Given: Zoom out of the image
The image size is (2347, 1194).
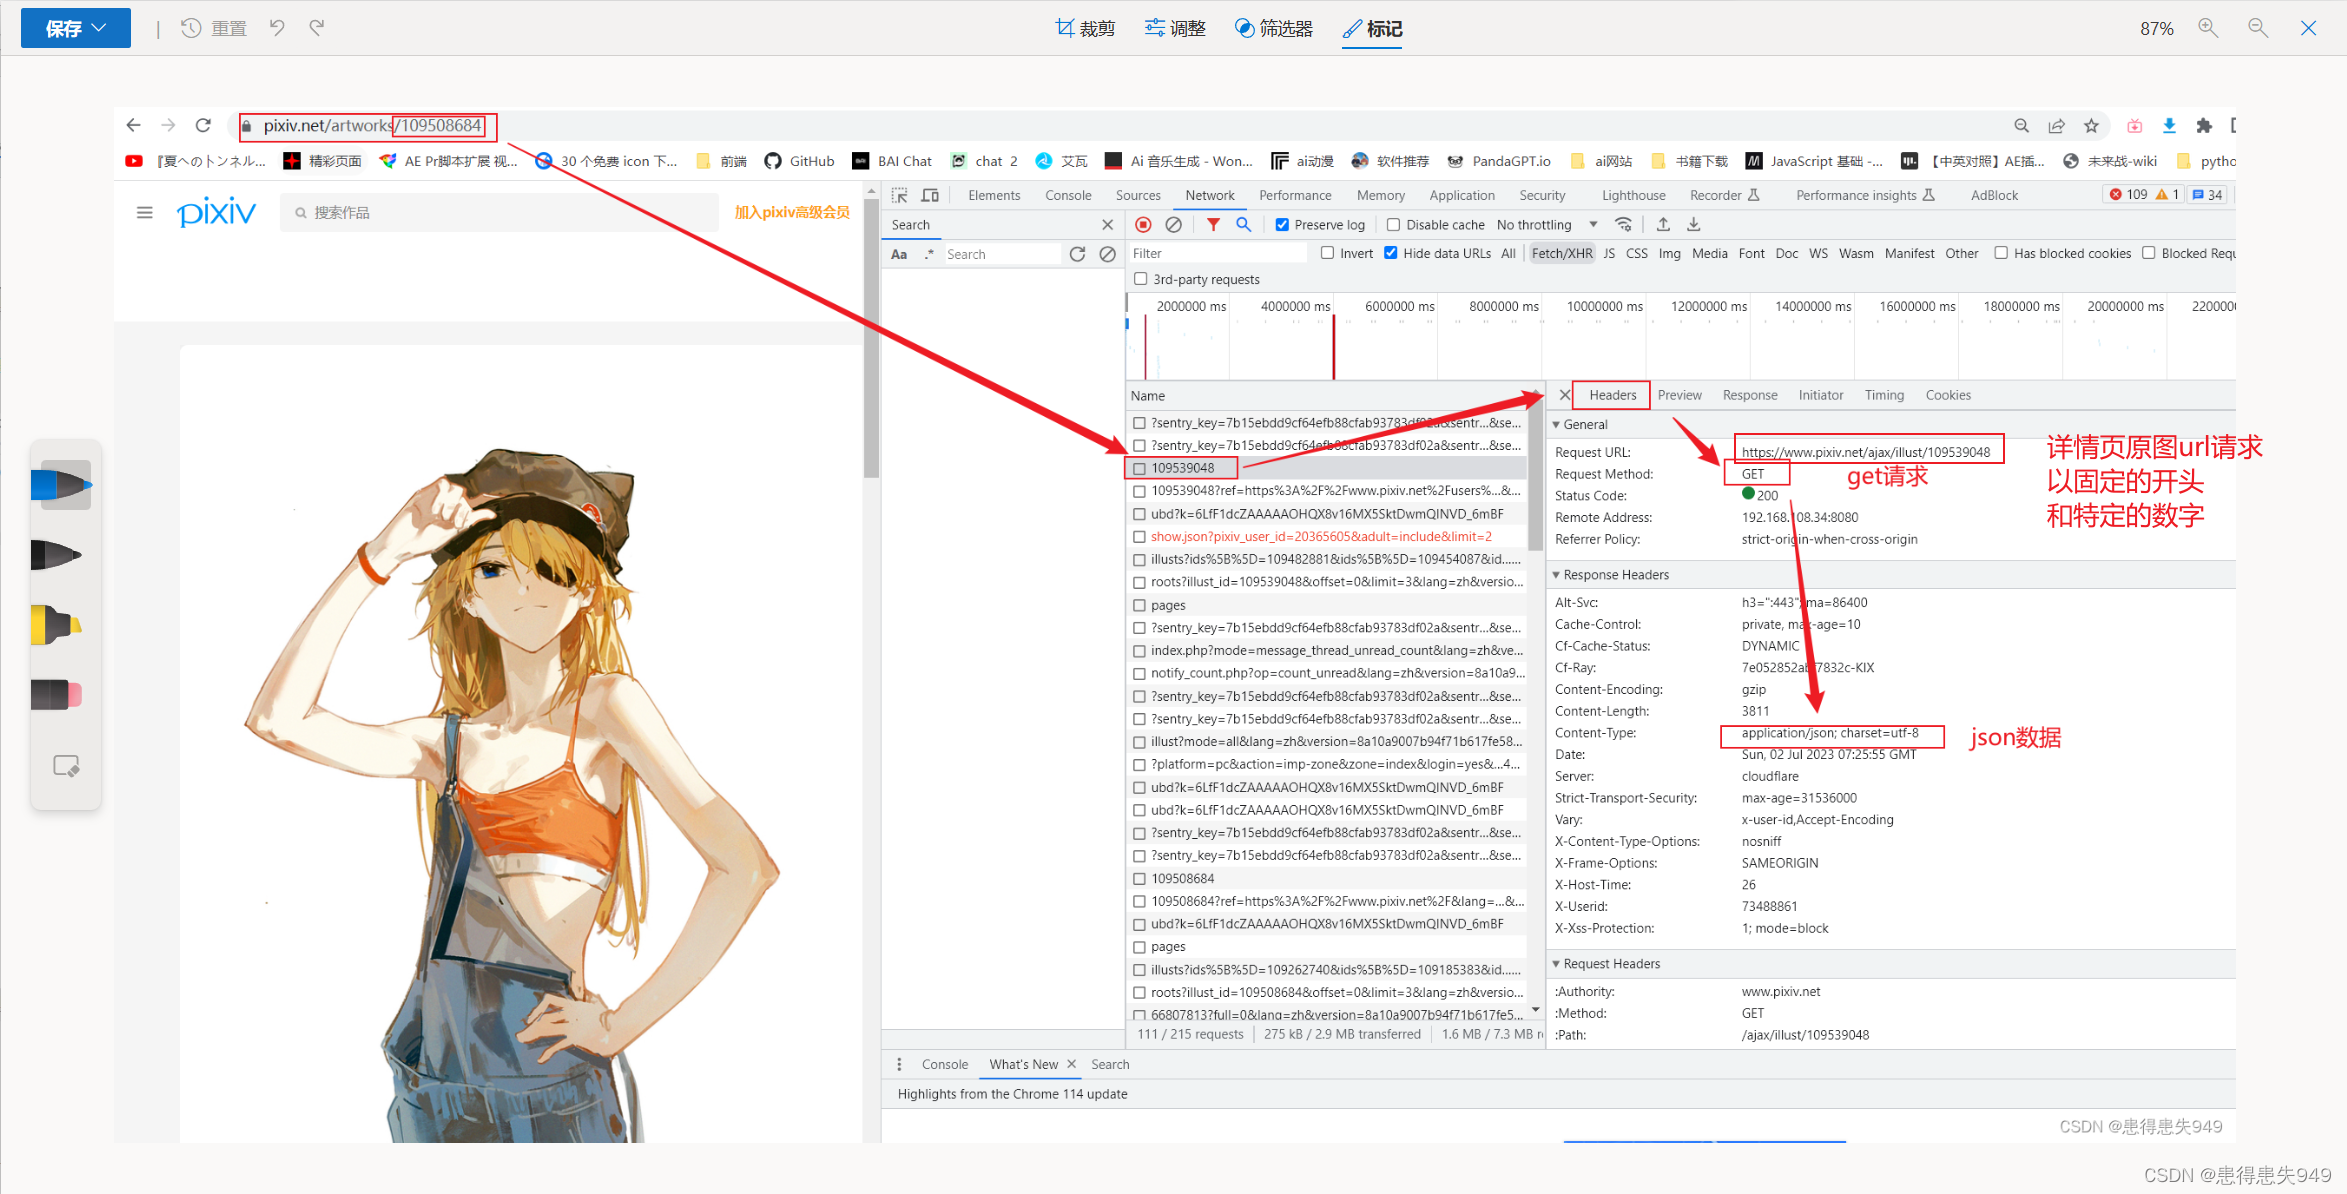Looking at the screenshot, I should click(x=2258, y=28).
